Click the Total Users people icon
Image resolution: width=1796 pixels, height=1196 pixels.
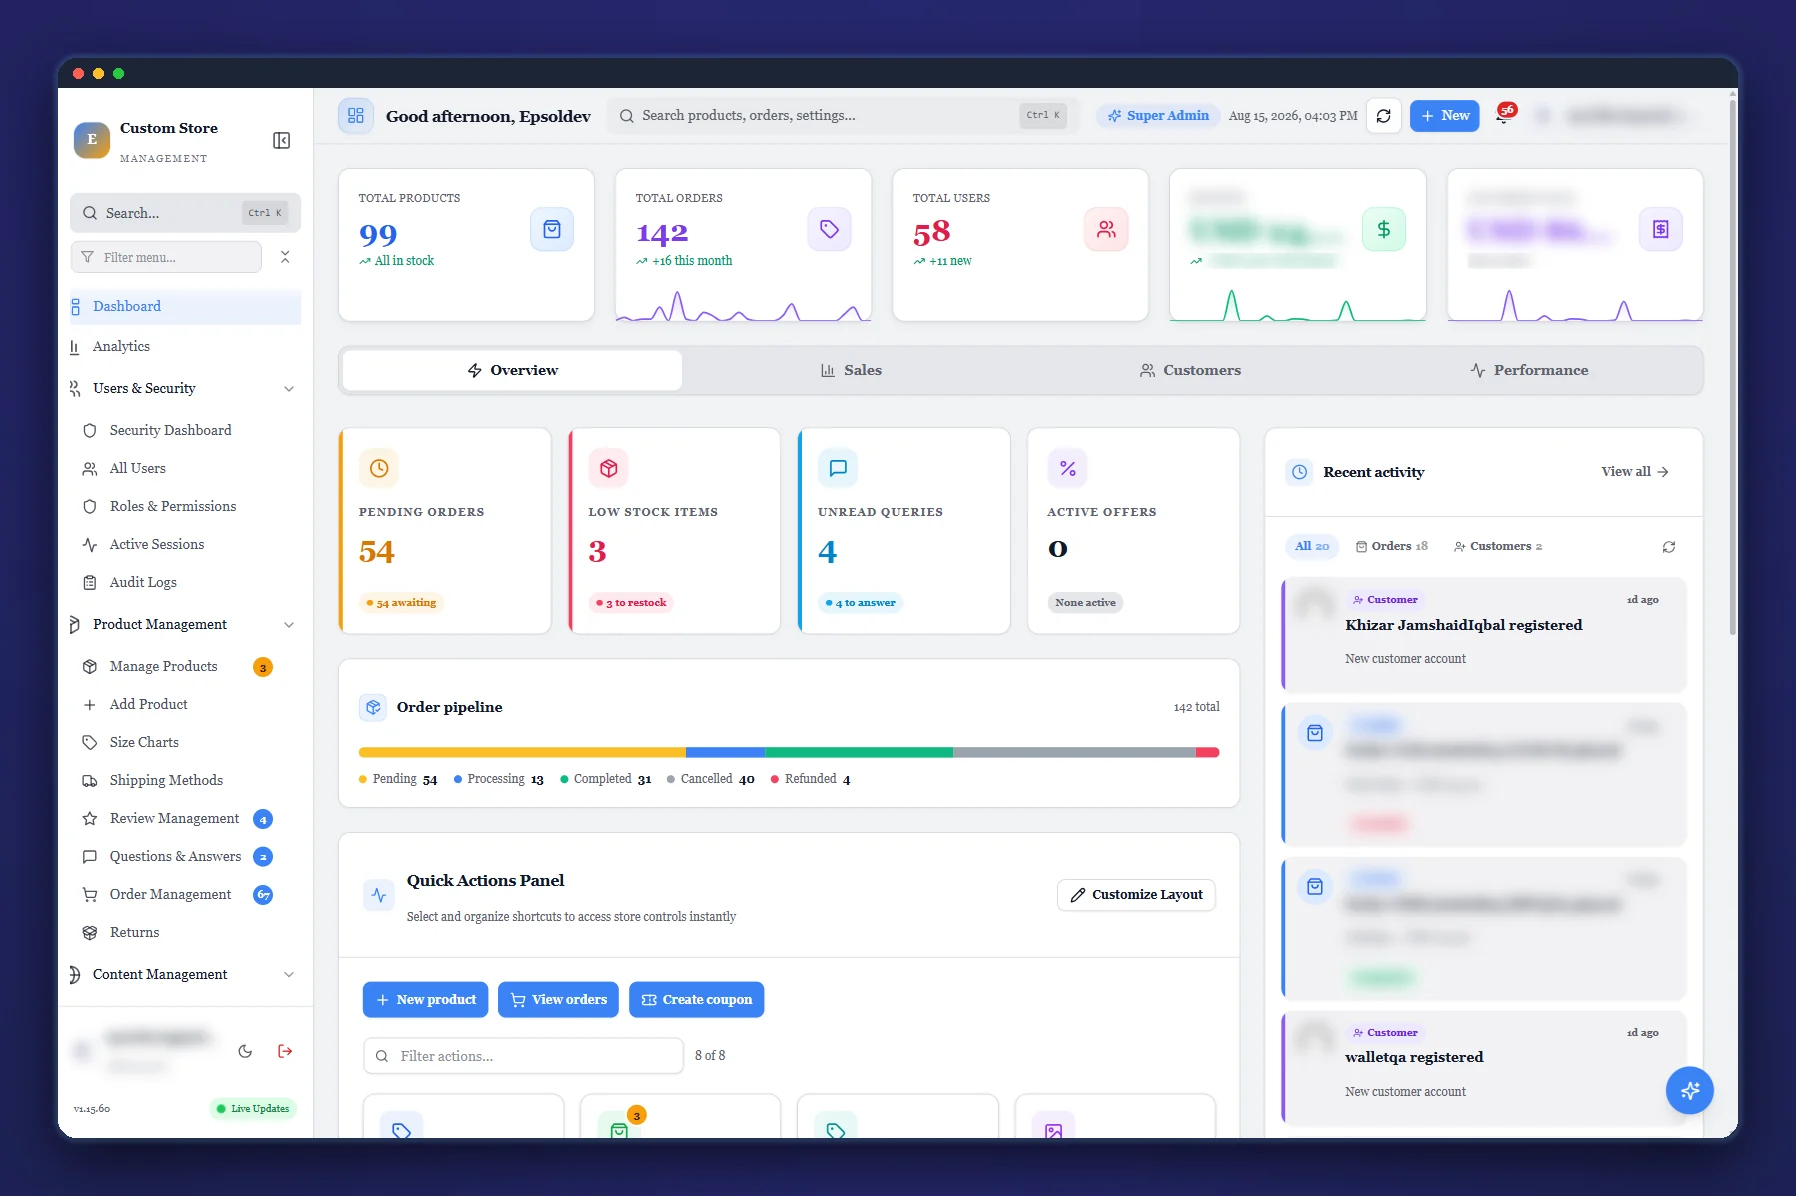pyautogui.click(x=1106, y=230)
